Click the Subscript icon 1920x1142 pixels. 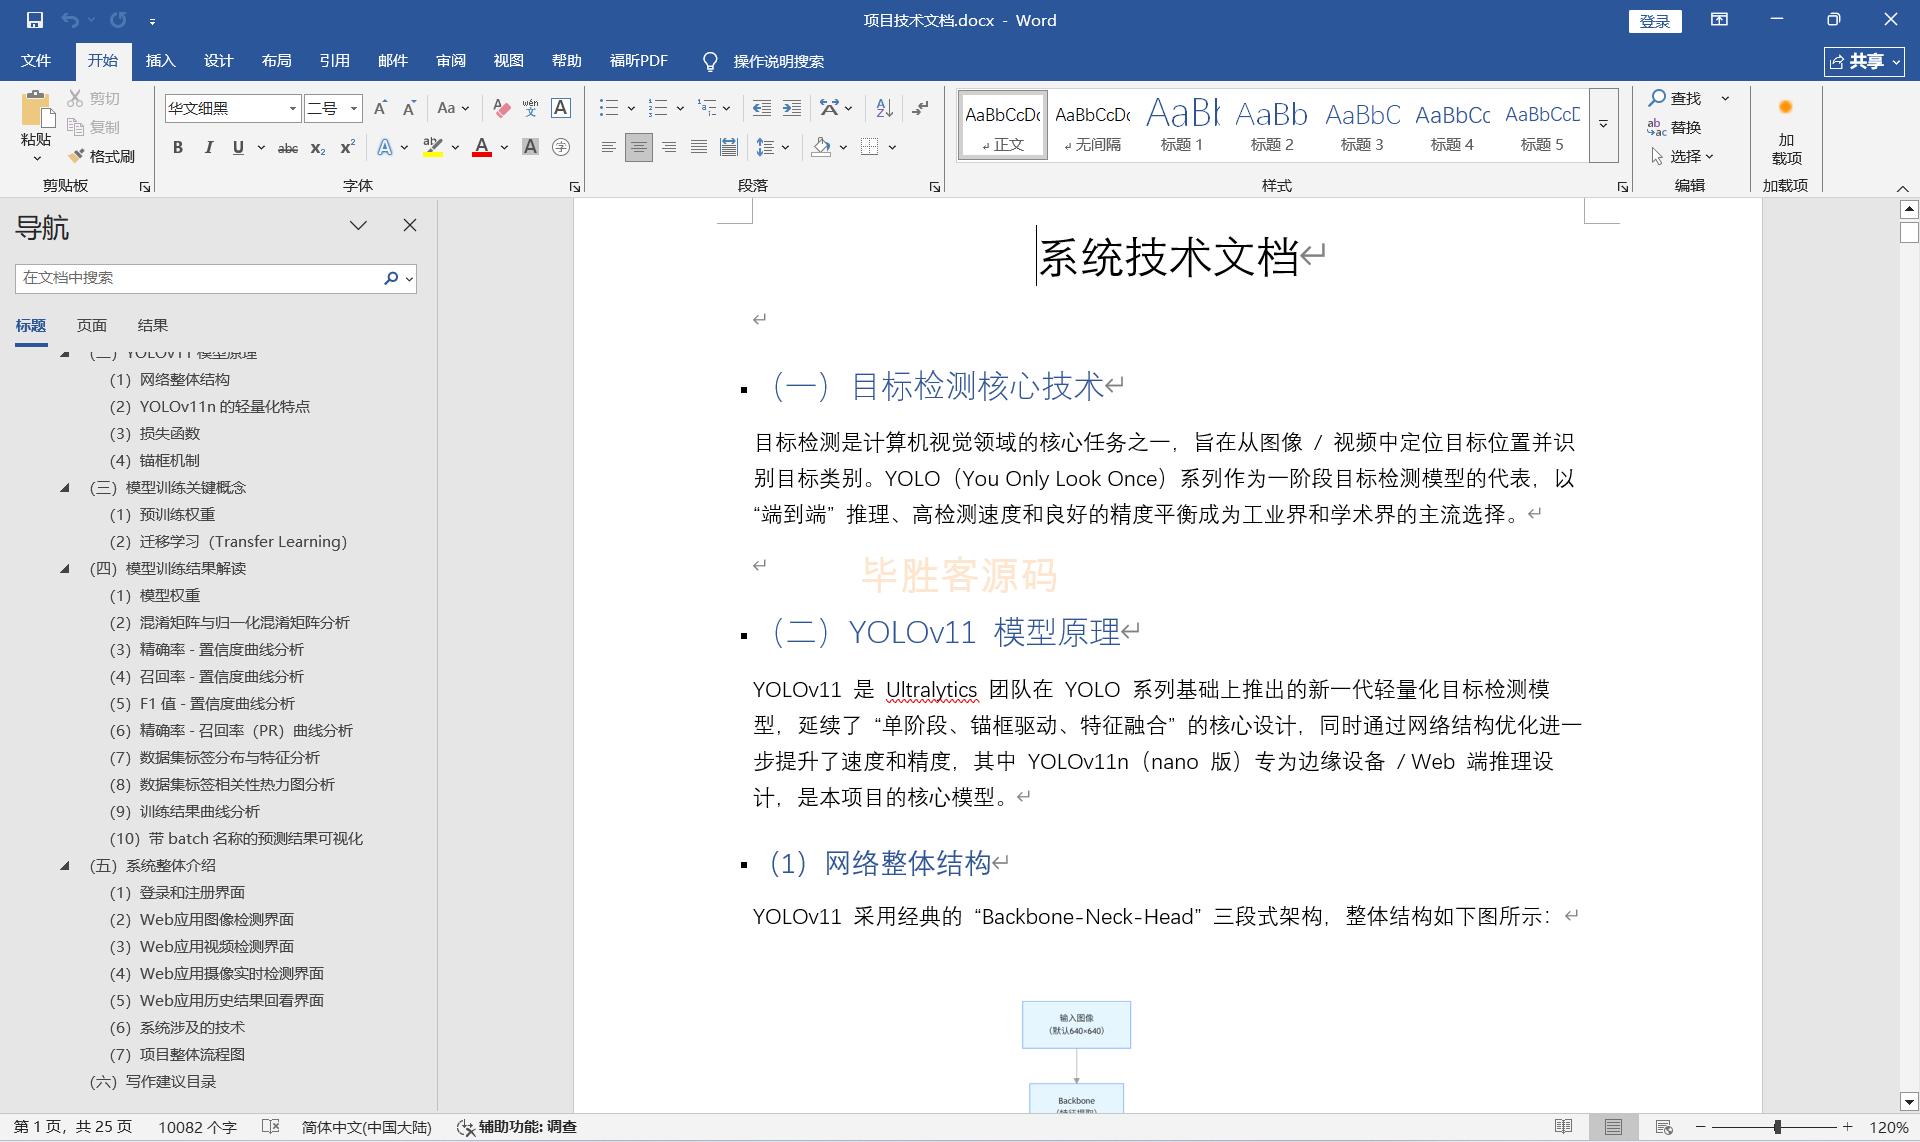tap(317, 148)
